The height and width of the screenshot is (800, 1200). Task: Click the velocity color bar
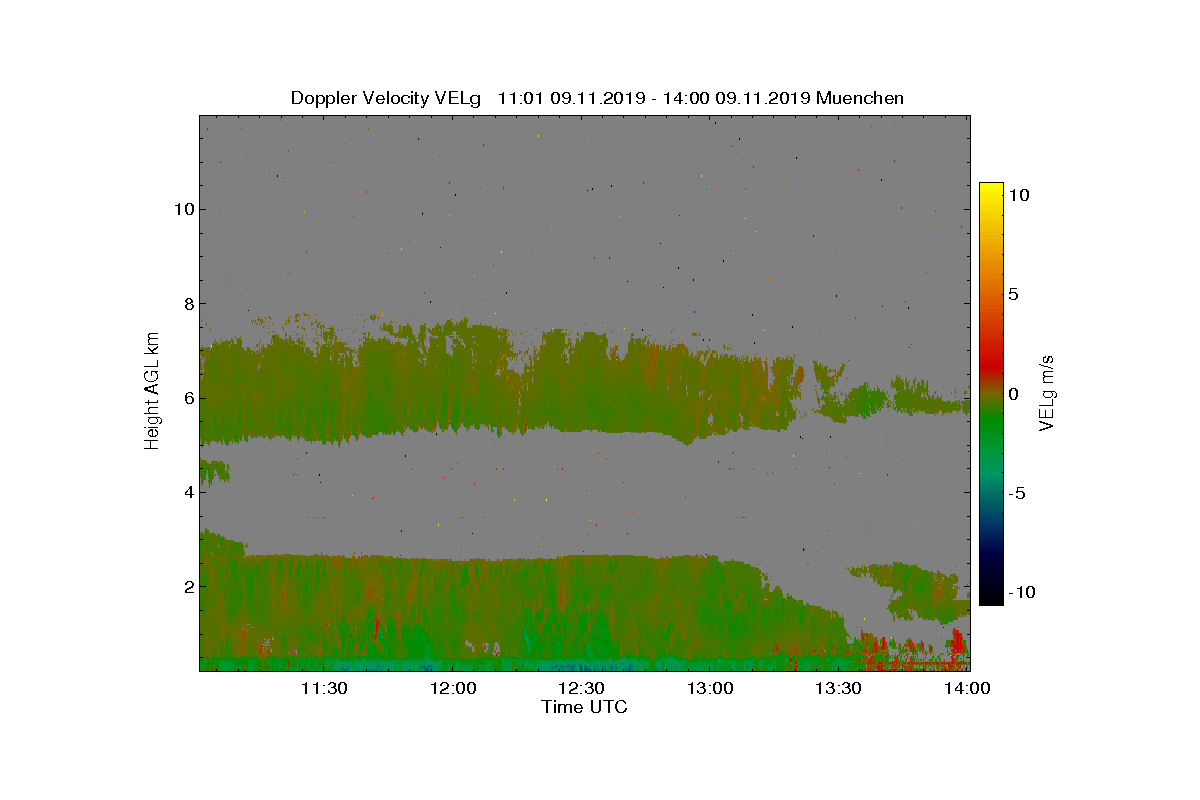991,394
